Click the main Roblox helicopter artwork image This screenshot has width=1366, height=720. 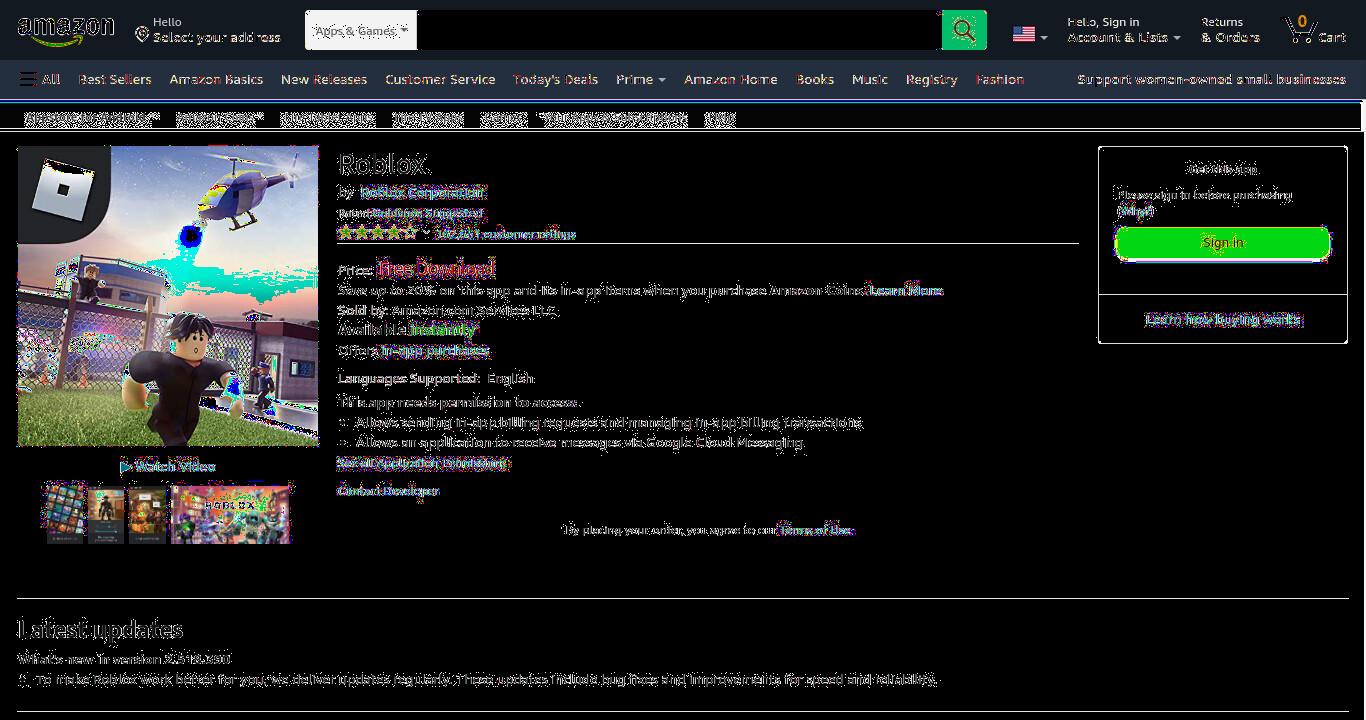(168, 296)
